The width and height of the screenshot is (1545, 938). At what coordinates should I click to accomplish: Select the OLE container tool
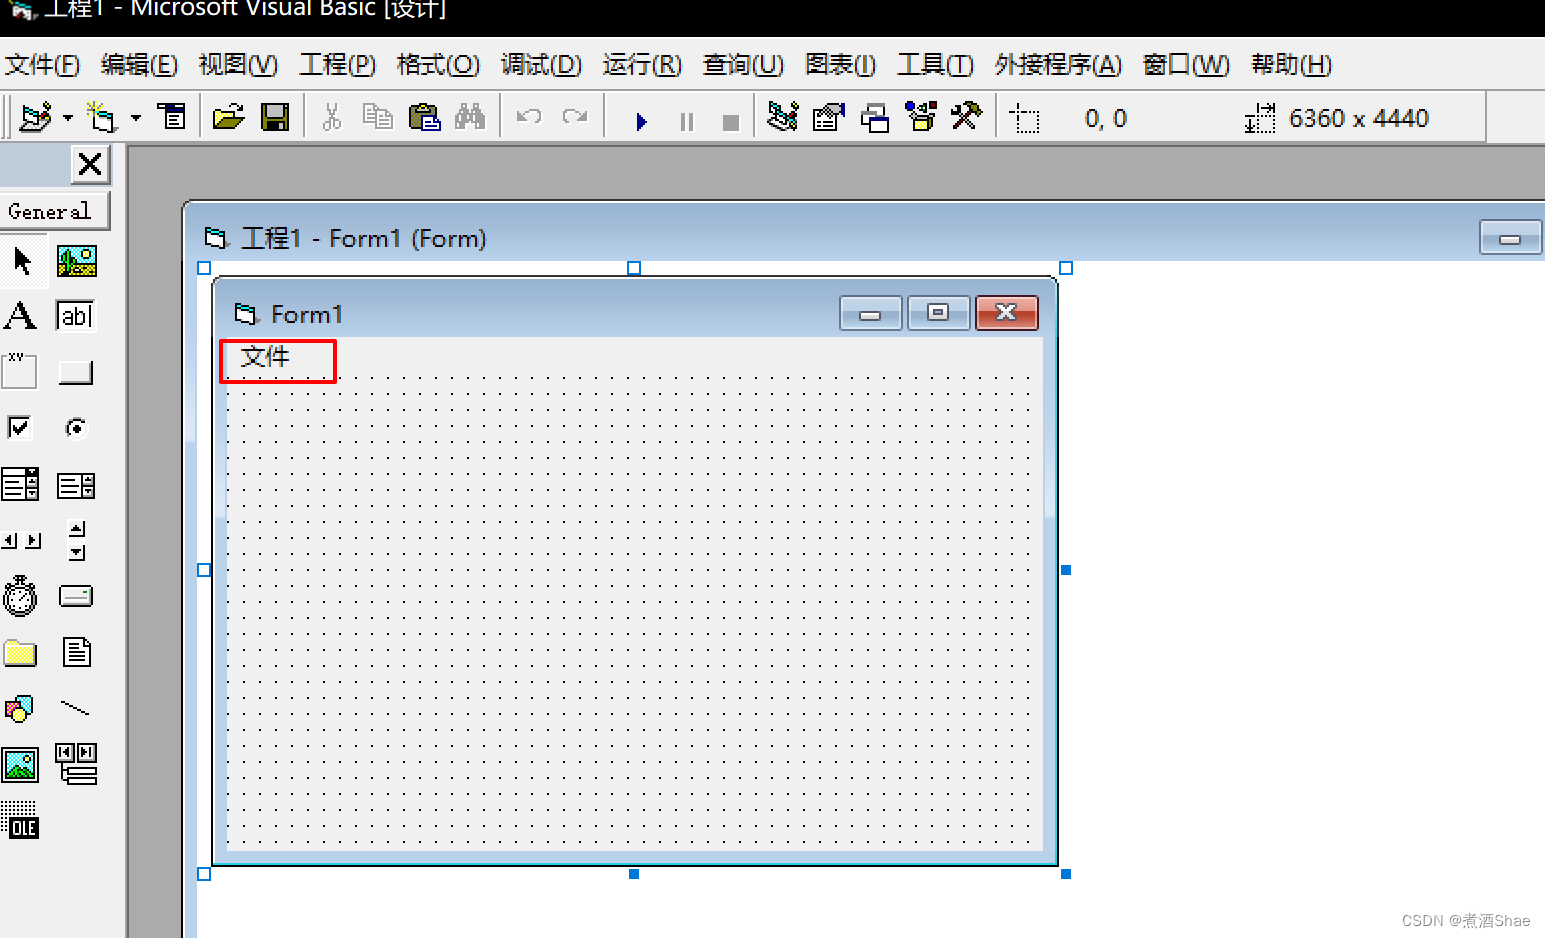(20, 821)
